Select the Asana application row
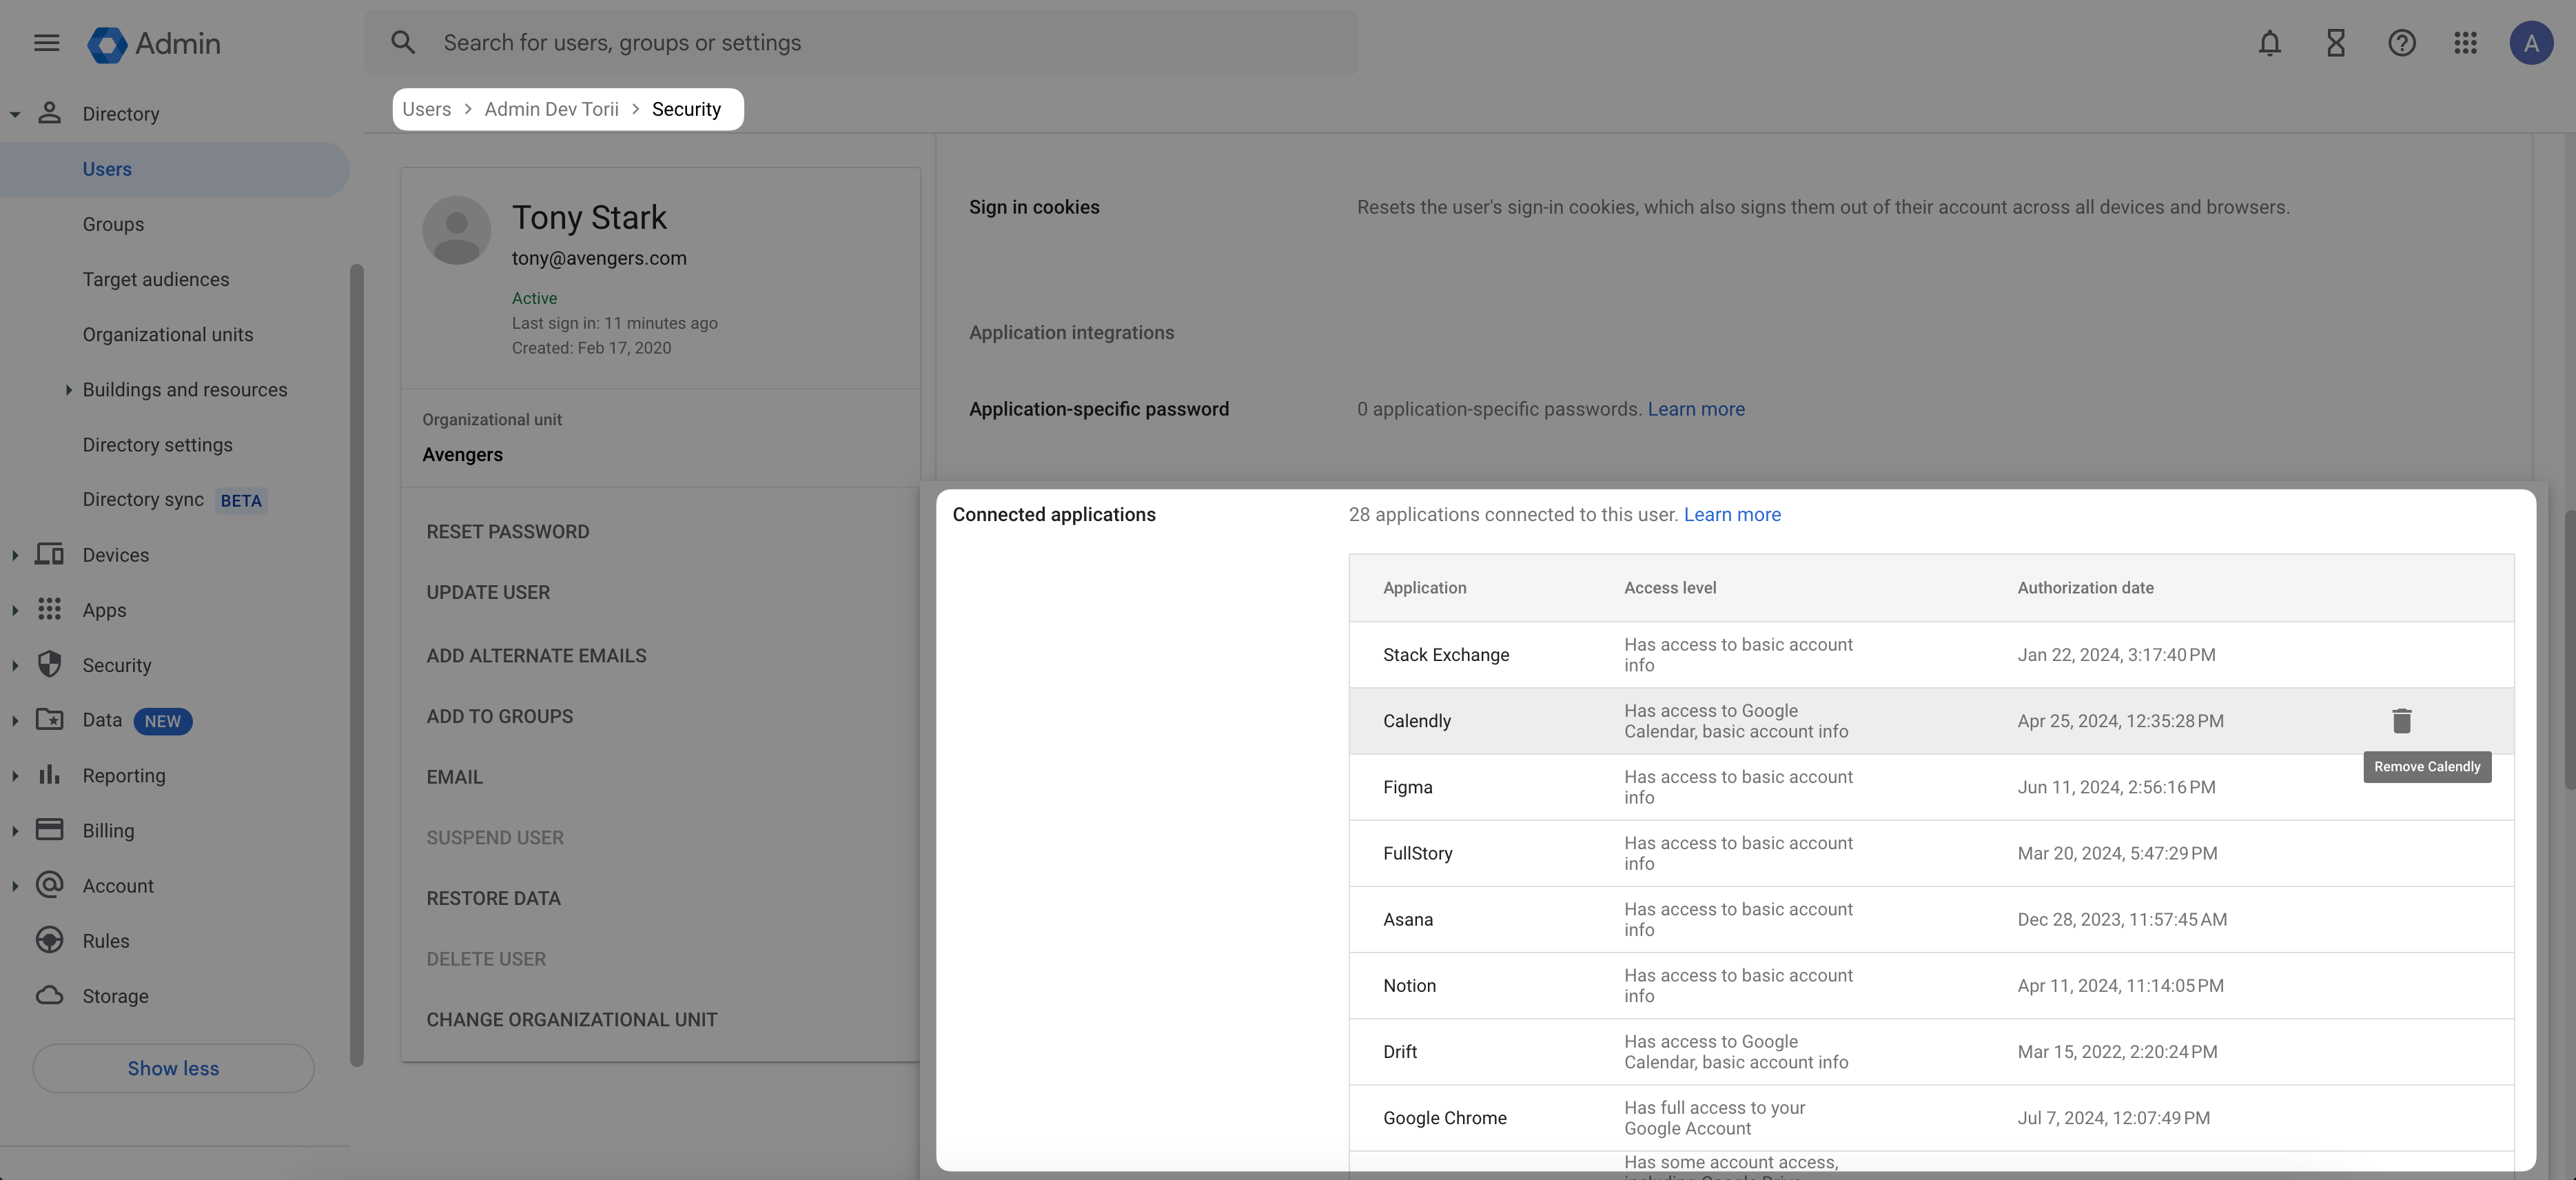 [1931, 919]
